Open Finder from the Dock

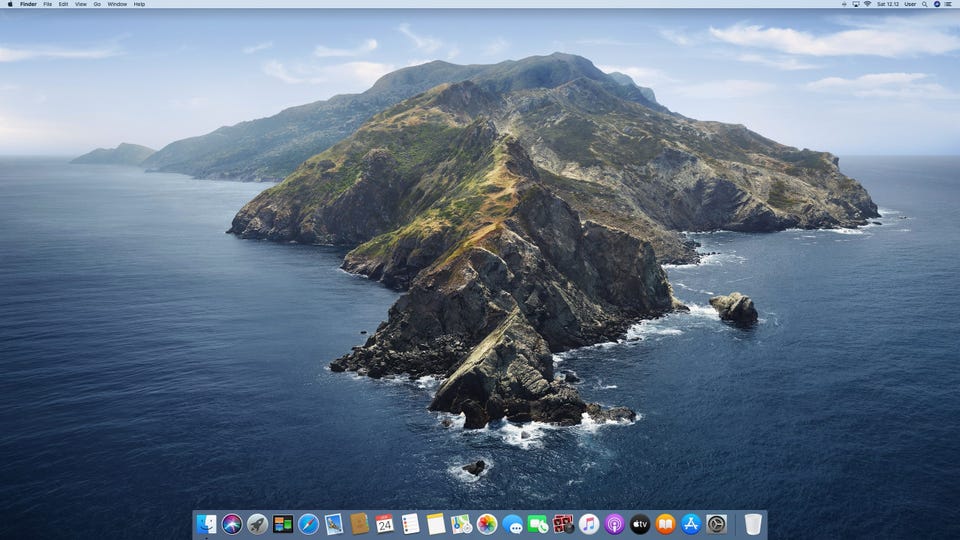207,524
